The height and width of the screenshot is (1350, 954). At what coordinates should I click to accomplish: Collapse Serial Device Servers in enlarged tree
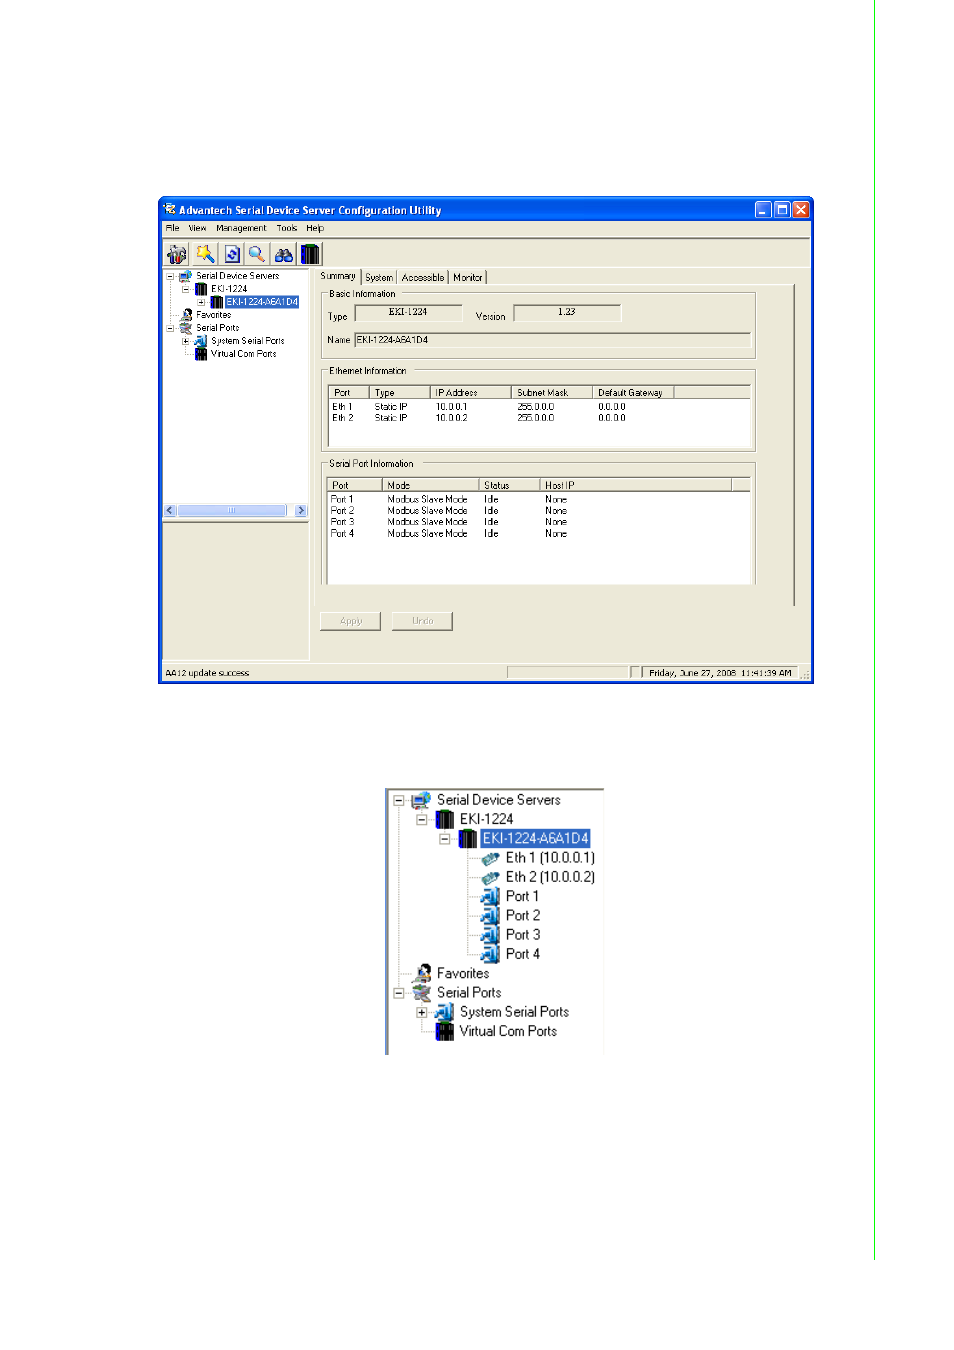[398, 800]
